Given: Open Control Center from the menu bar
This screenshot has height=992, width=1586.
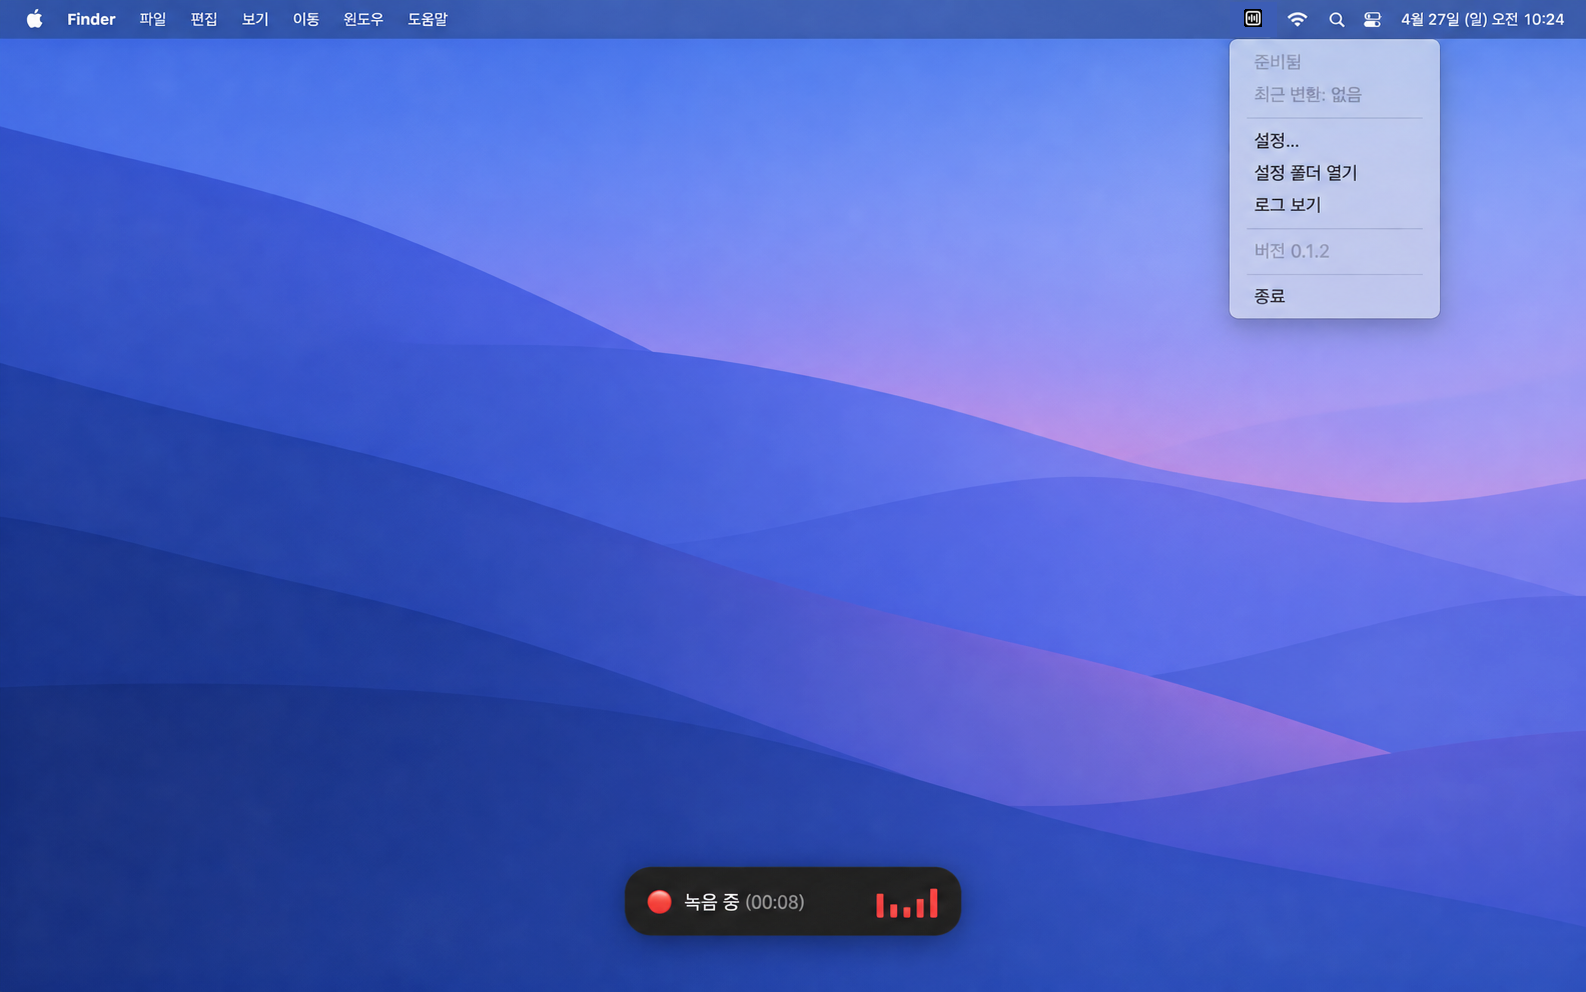Looking at the screenshot, I should (1372, 19).
